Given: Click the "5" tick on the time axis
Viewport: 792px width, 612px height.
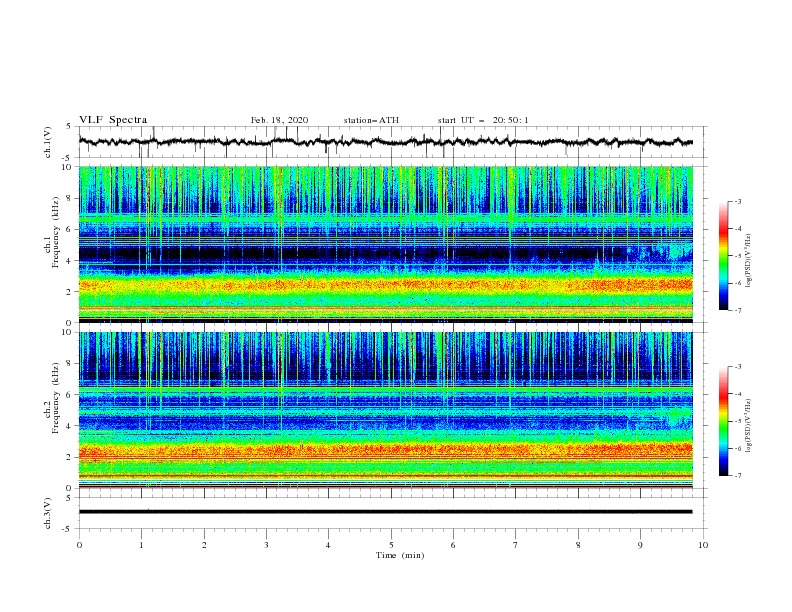Looking at the screenshot, I should coord(391,545).
